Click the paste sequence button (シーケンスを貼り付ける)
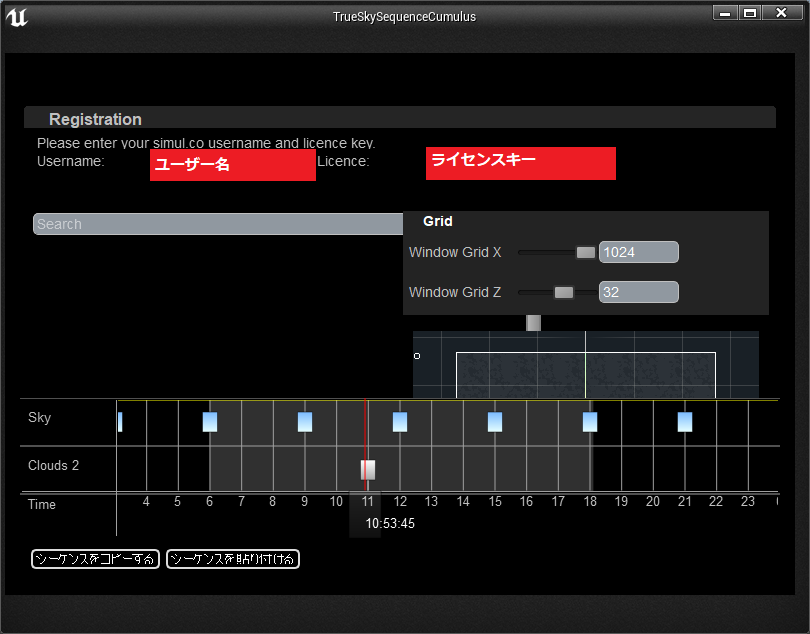This screenshot has height=634, width=810. (233, 559)
